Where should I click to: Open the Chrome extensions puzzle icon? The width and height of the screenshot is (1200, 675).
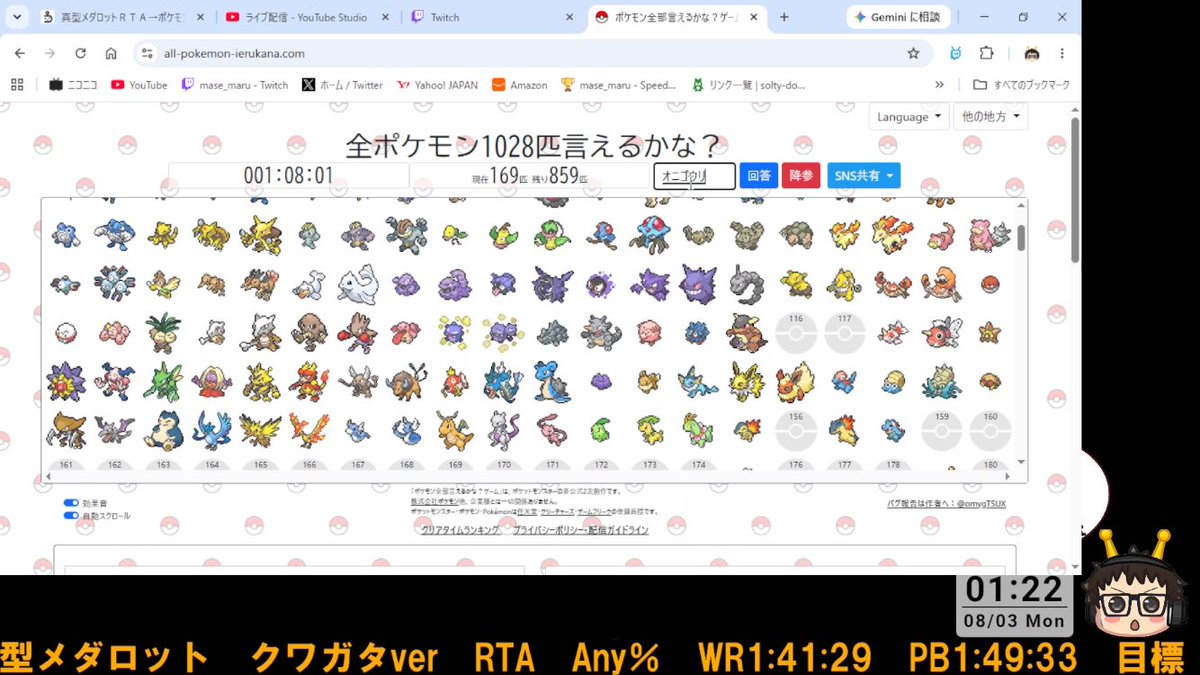[986, 53]
